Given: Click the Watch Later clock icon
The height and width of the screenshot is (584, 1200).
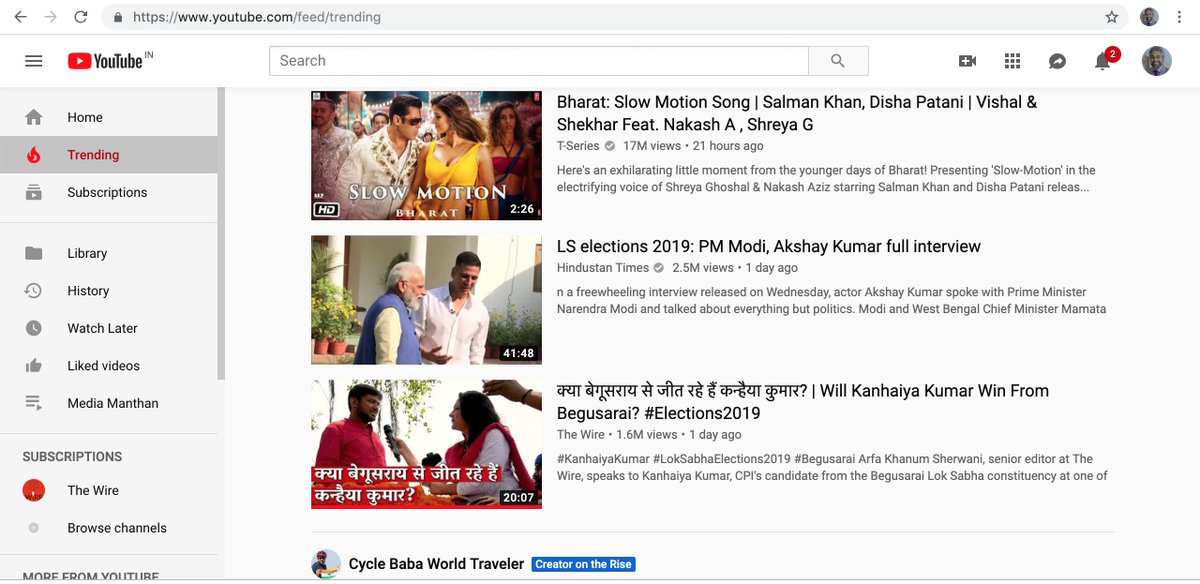Looking at the screenshot, I should 34,328.
